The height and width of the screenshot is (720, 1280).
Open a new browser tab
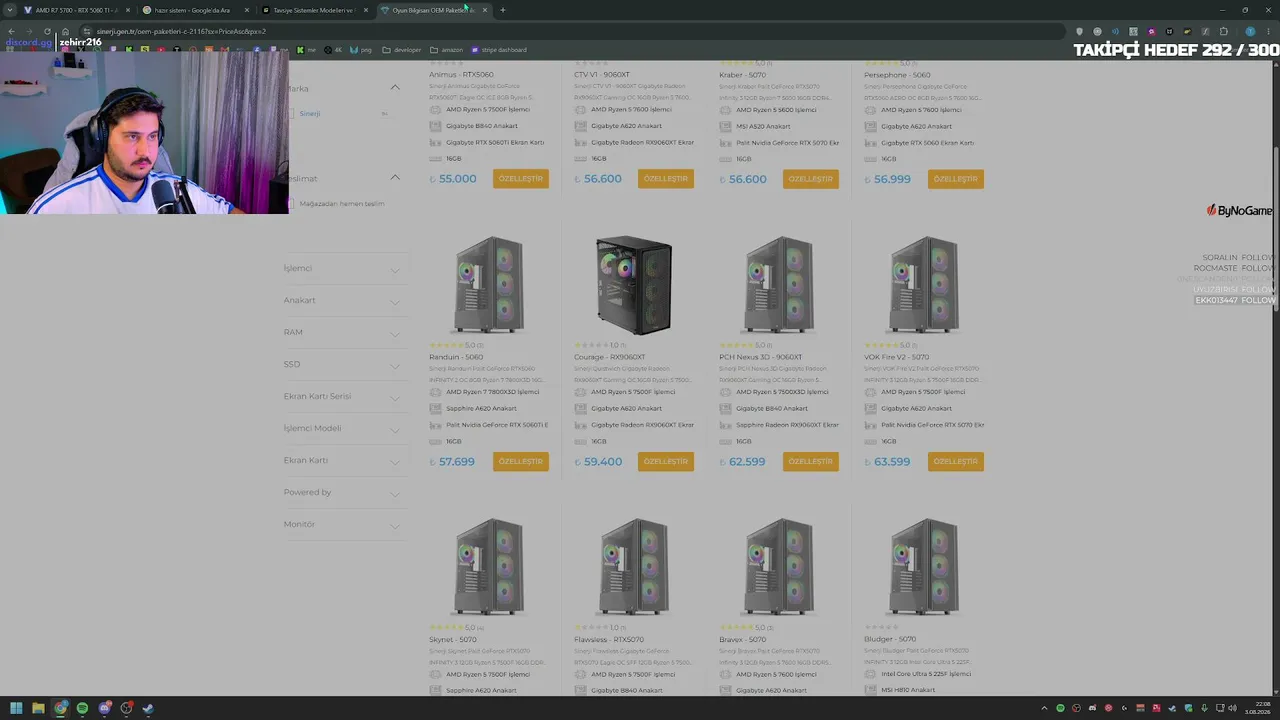pos(502,10)
